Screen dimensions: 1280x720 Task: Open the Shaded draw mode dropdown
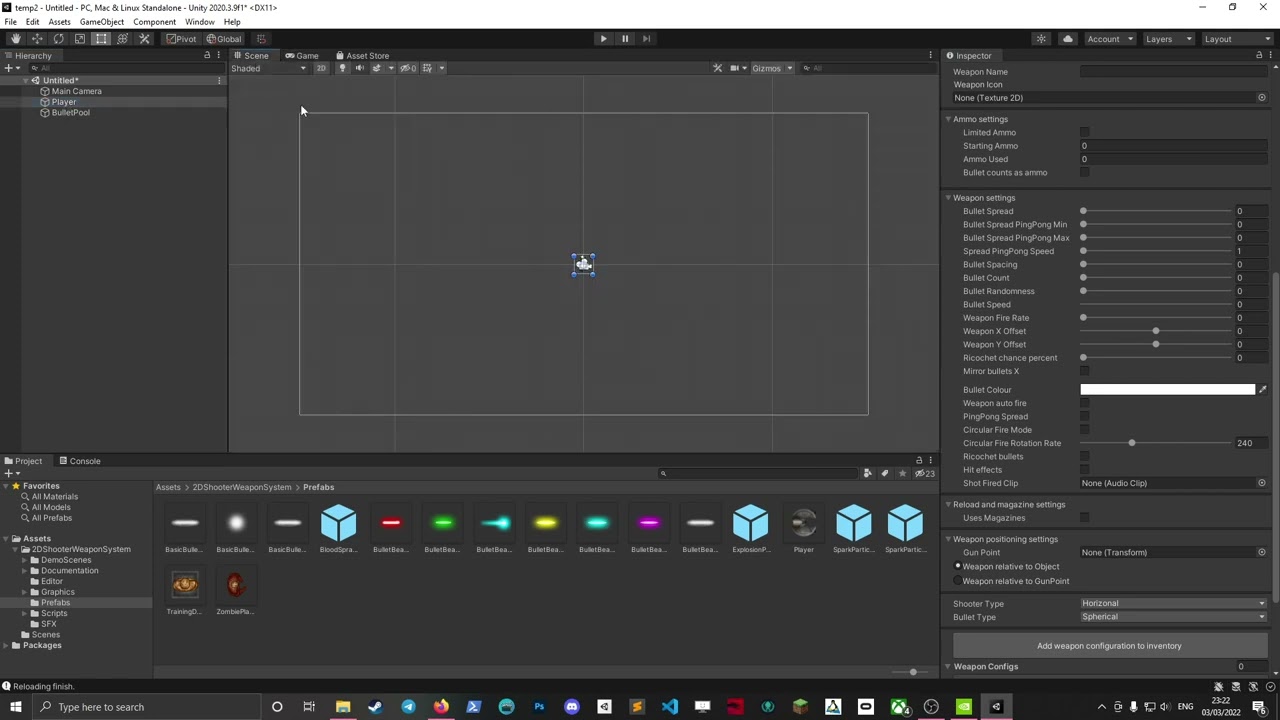tap(268, 68)
